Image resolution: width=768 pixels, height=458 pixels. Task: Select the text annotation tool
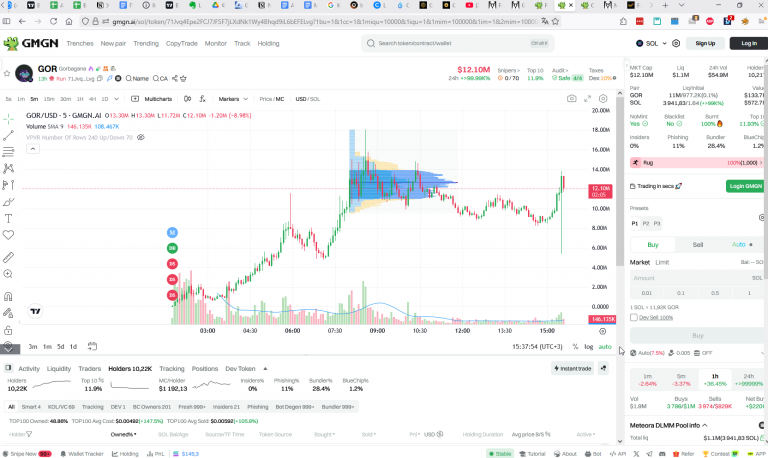tap(8, 218)
